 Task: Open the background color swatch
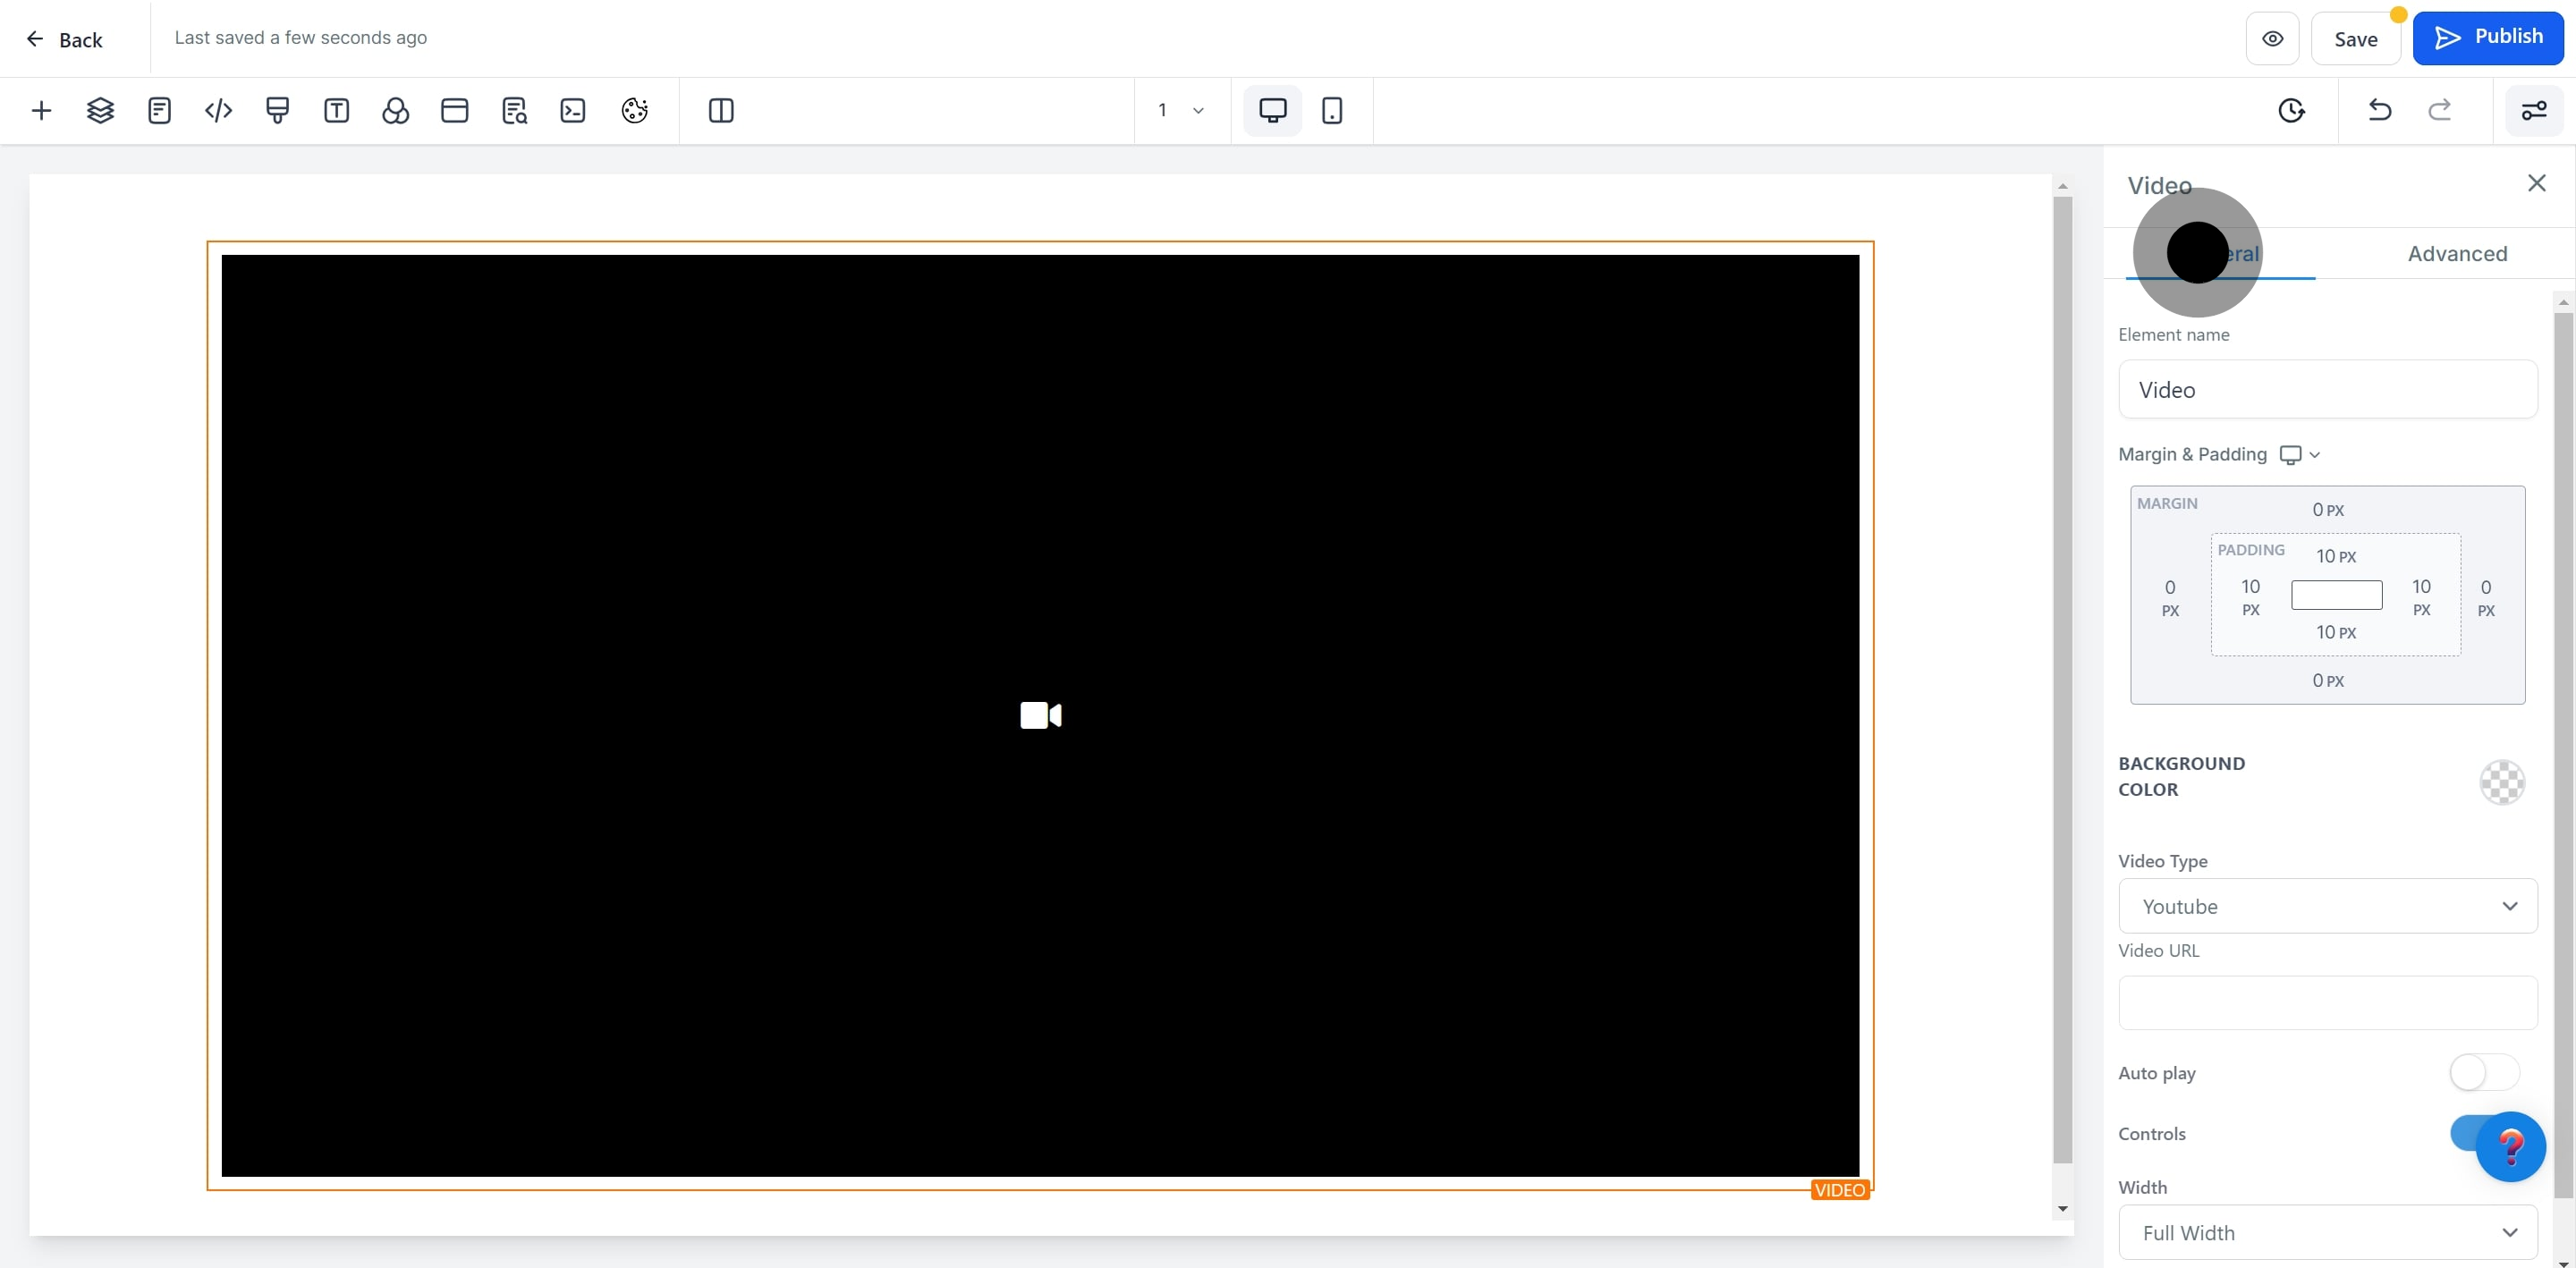(2501, 782)
